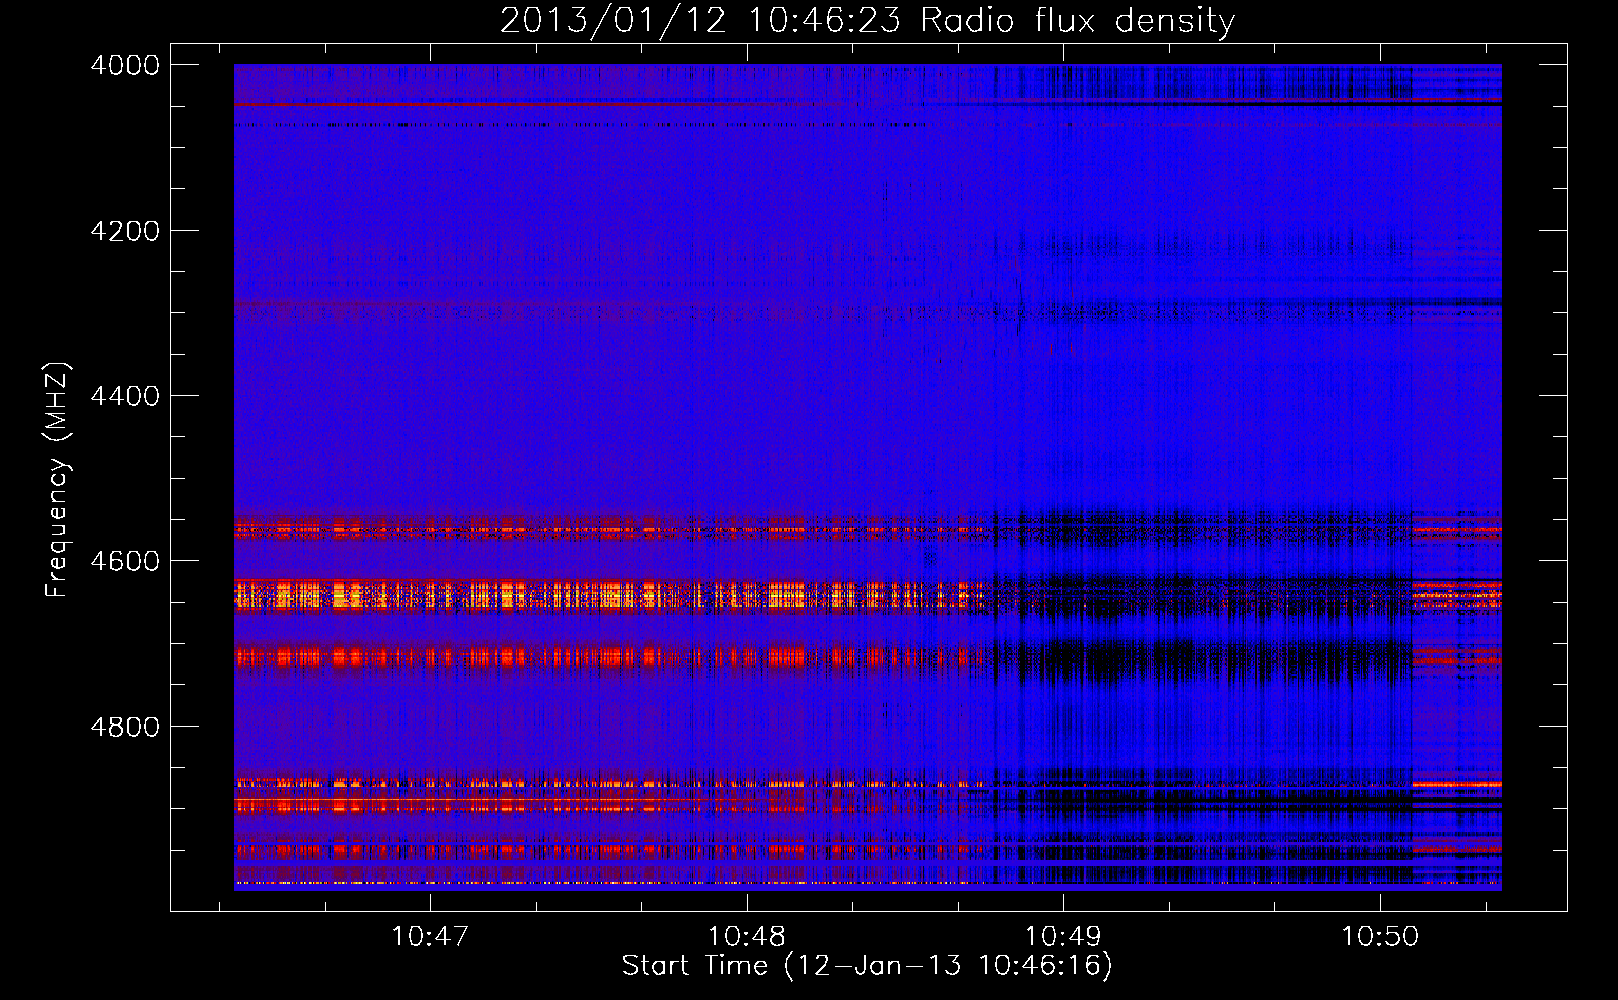Select the 4200 frequency axis label

(125, 231)
